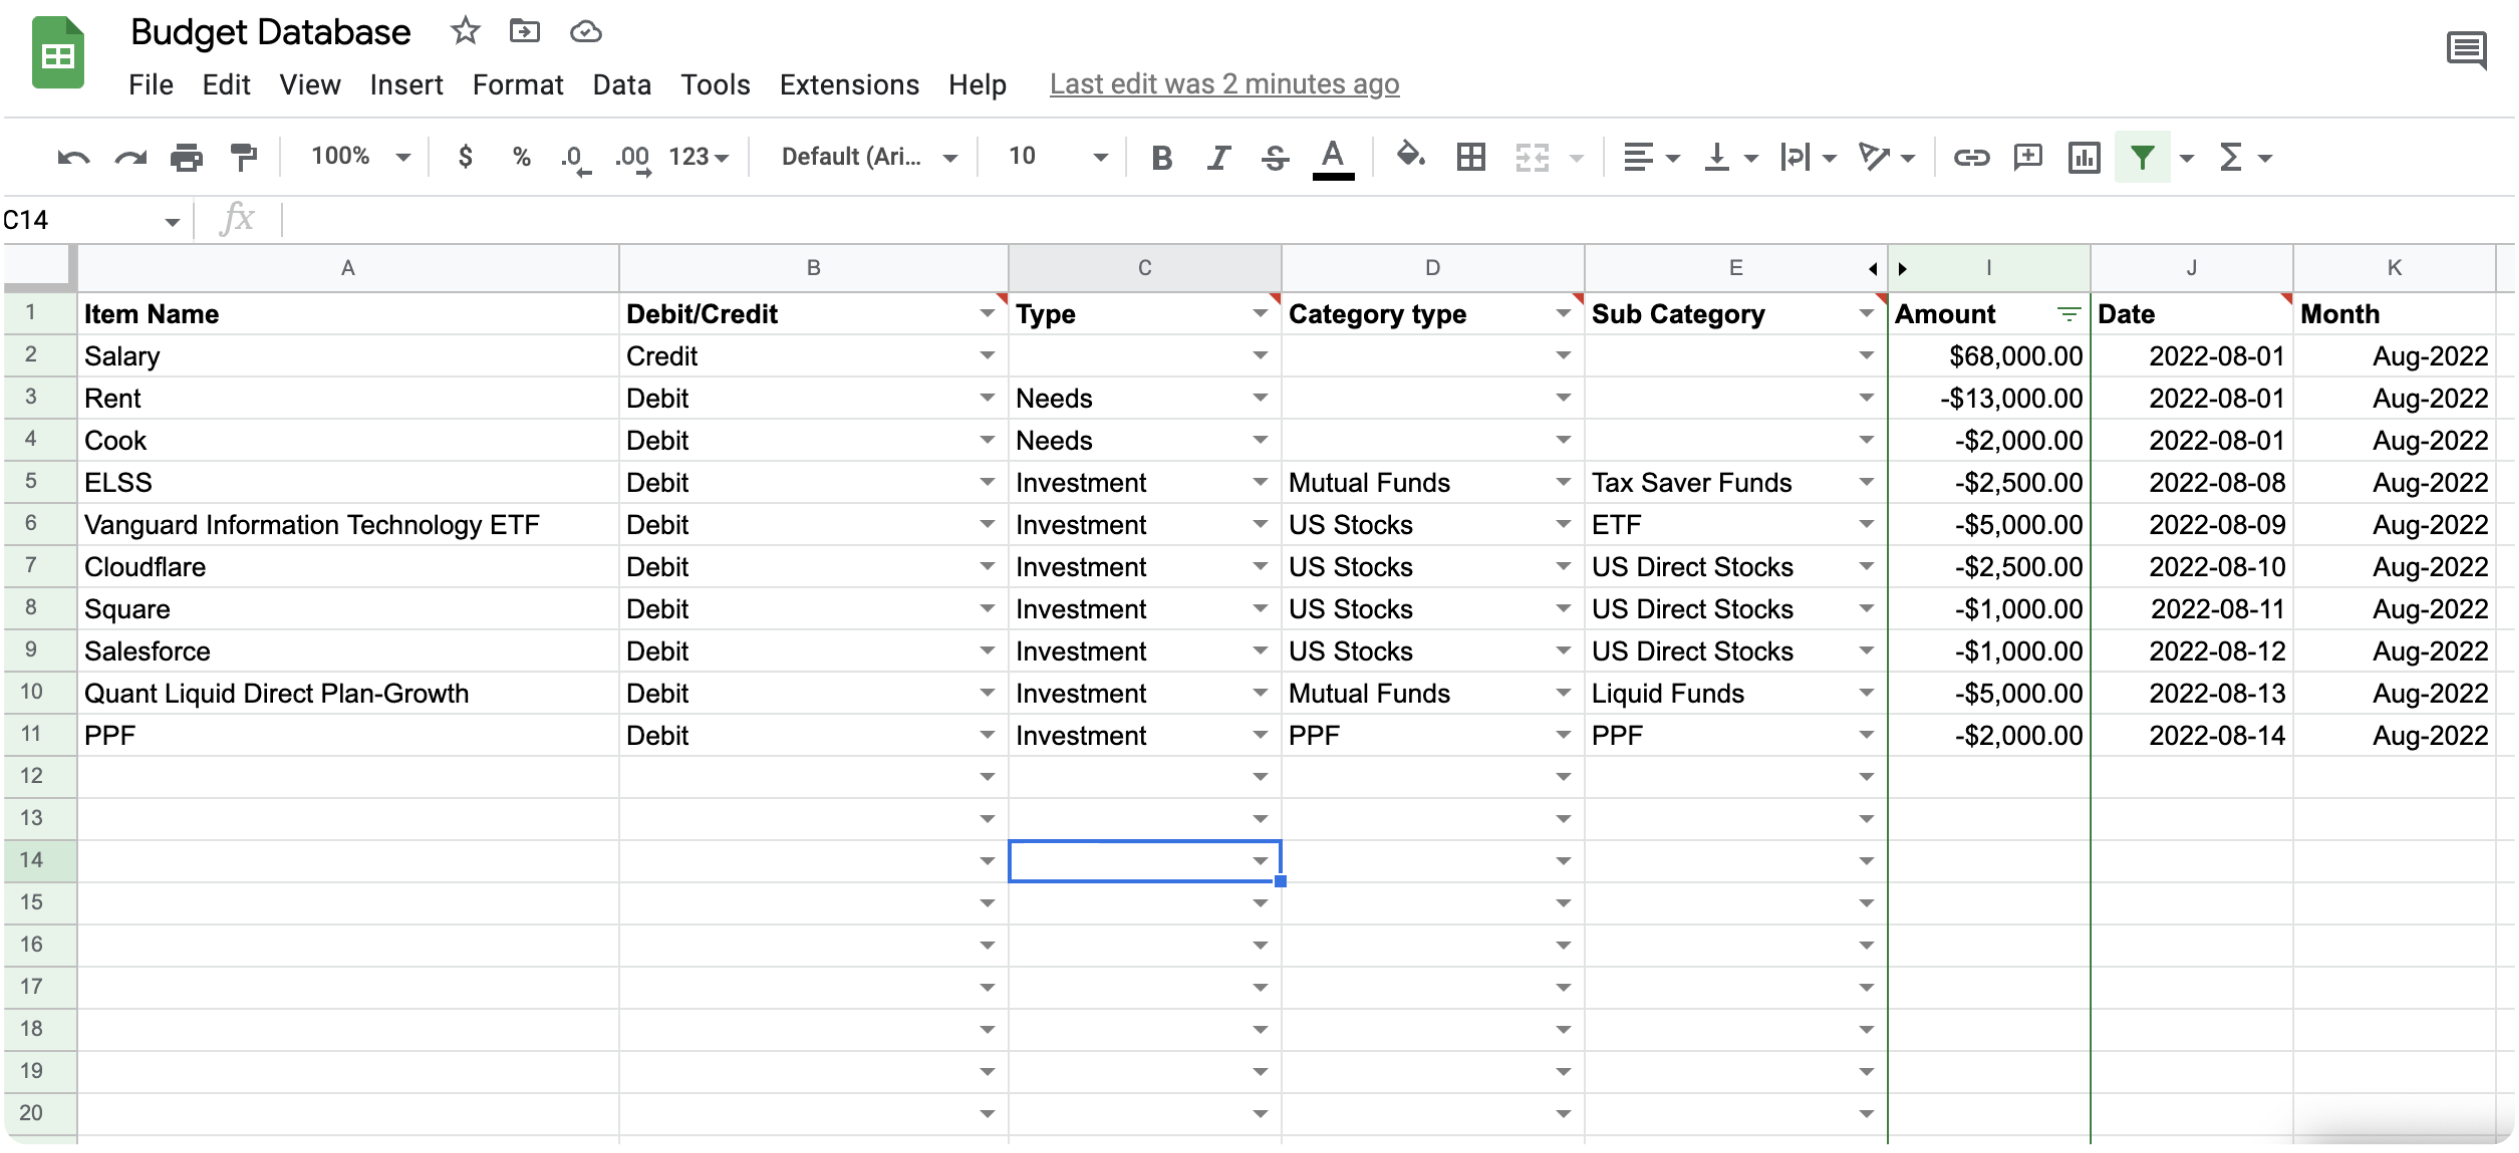Insert a comment
The width and height of the screenshot is (2519, 1153).
[2028, 157]
